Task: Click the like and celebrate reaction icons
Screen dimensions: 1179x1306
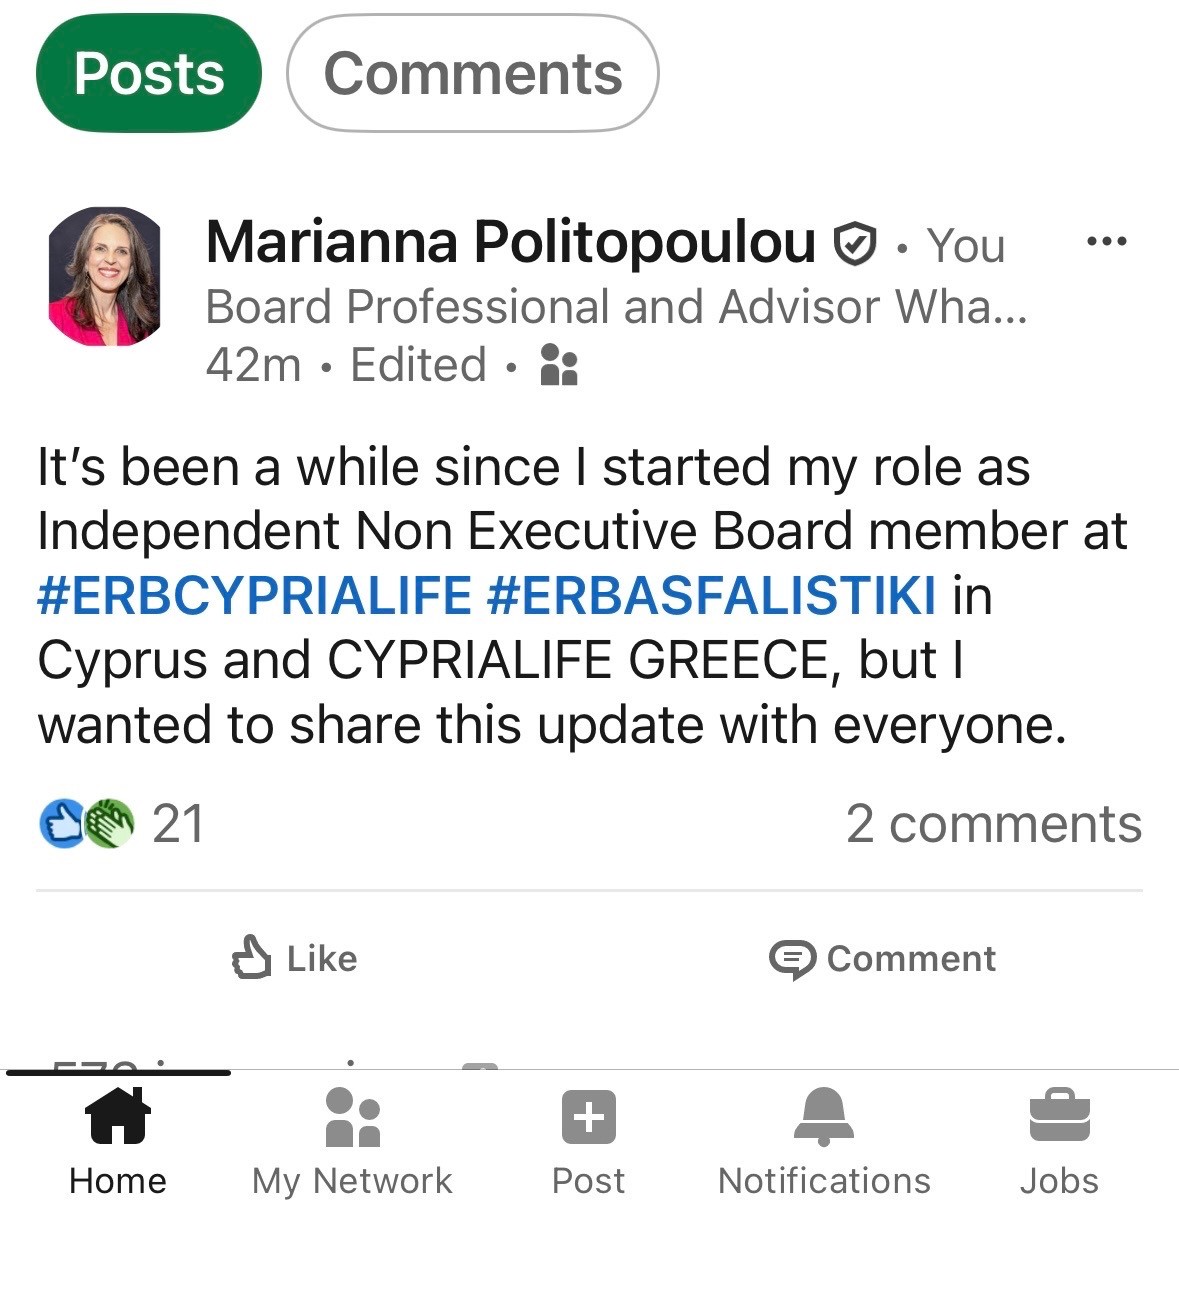Action: pos(86,824)
